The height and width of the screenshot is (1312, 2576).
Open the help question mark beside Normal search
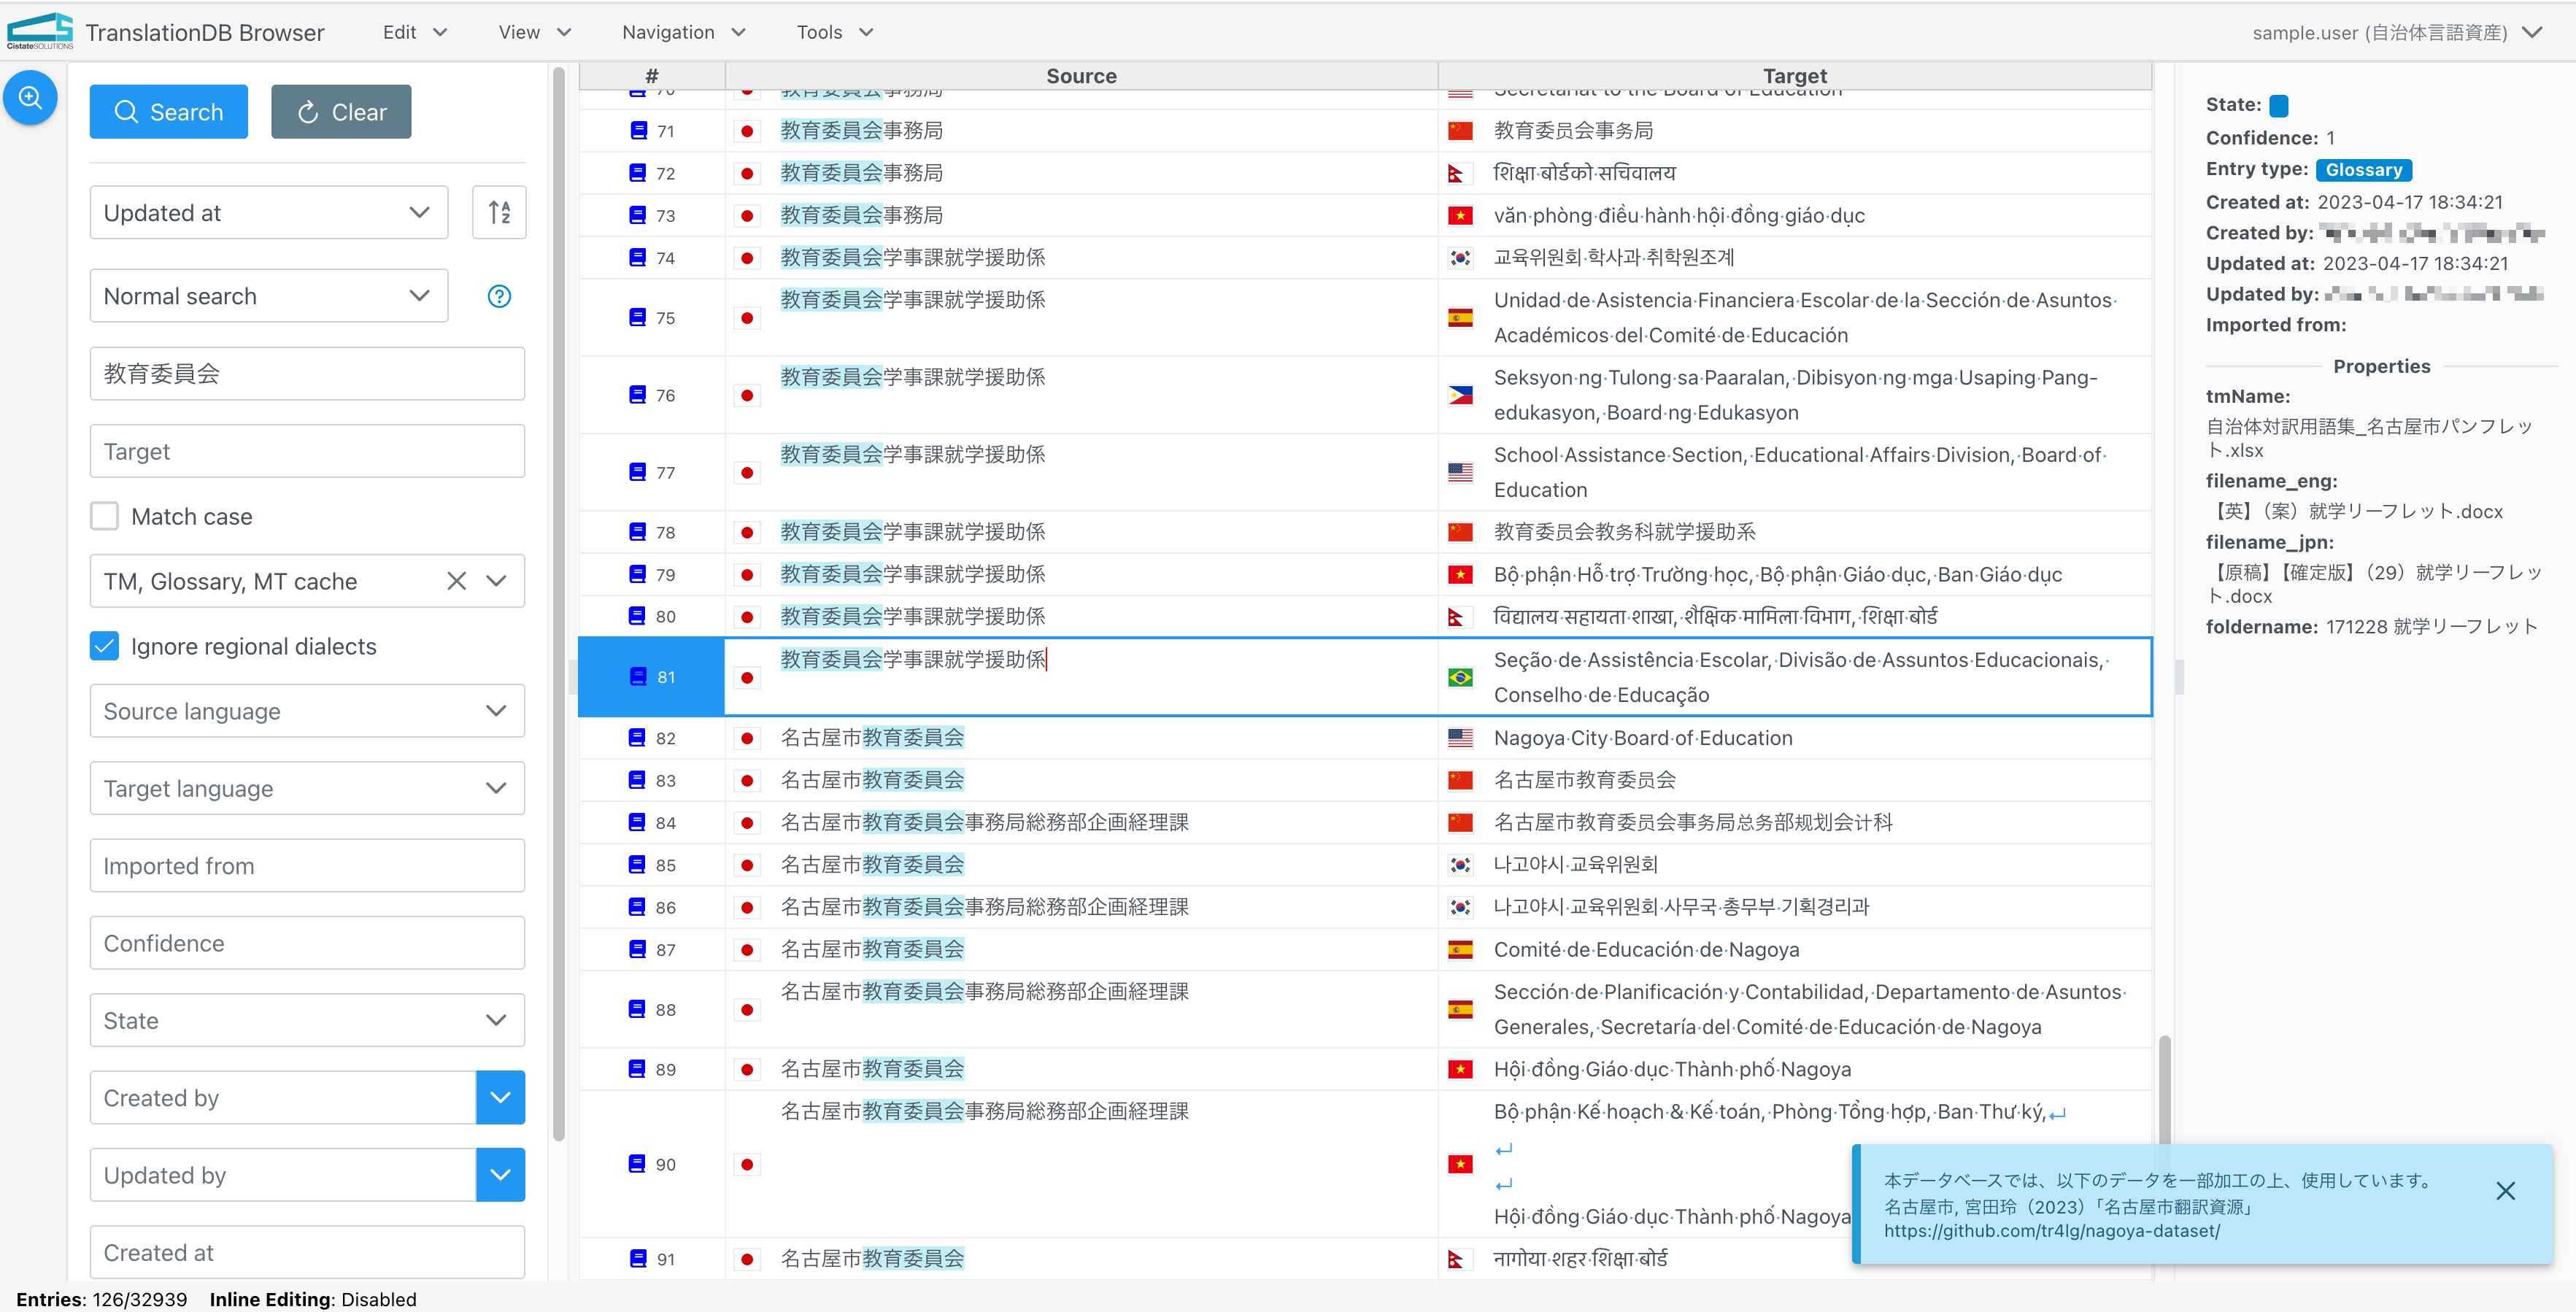(x=498, y=295)
